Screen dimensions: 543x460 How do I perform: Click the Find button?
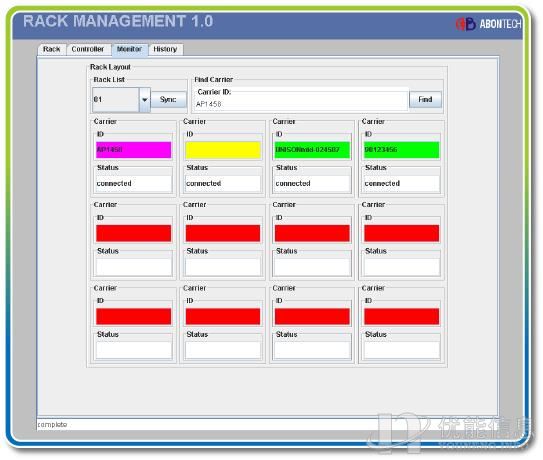point(425,99)
